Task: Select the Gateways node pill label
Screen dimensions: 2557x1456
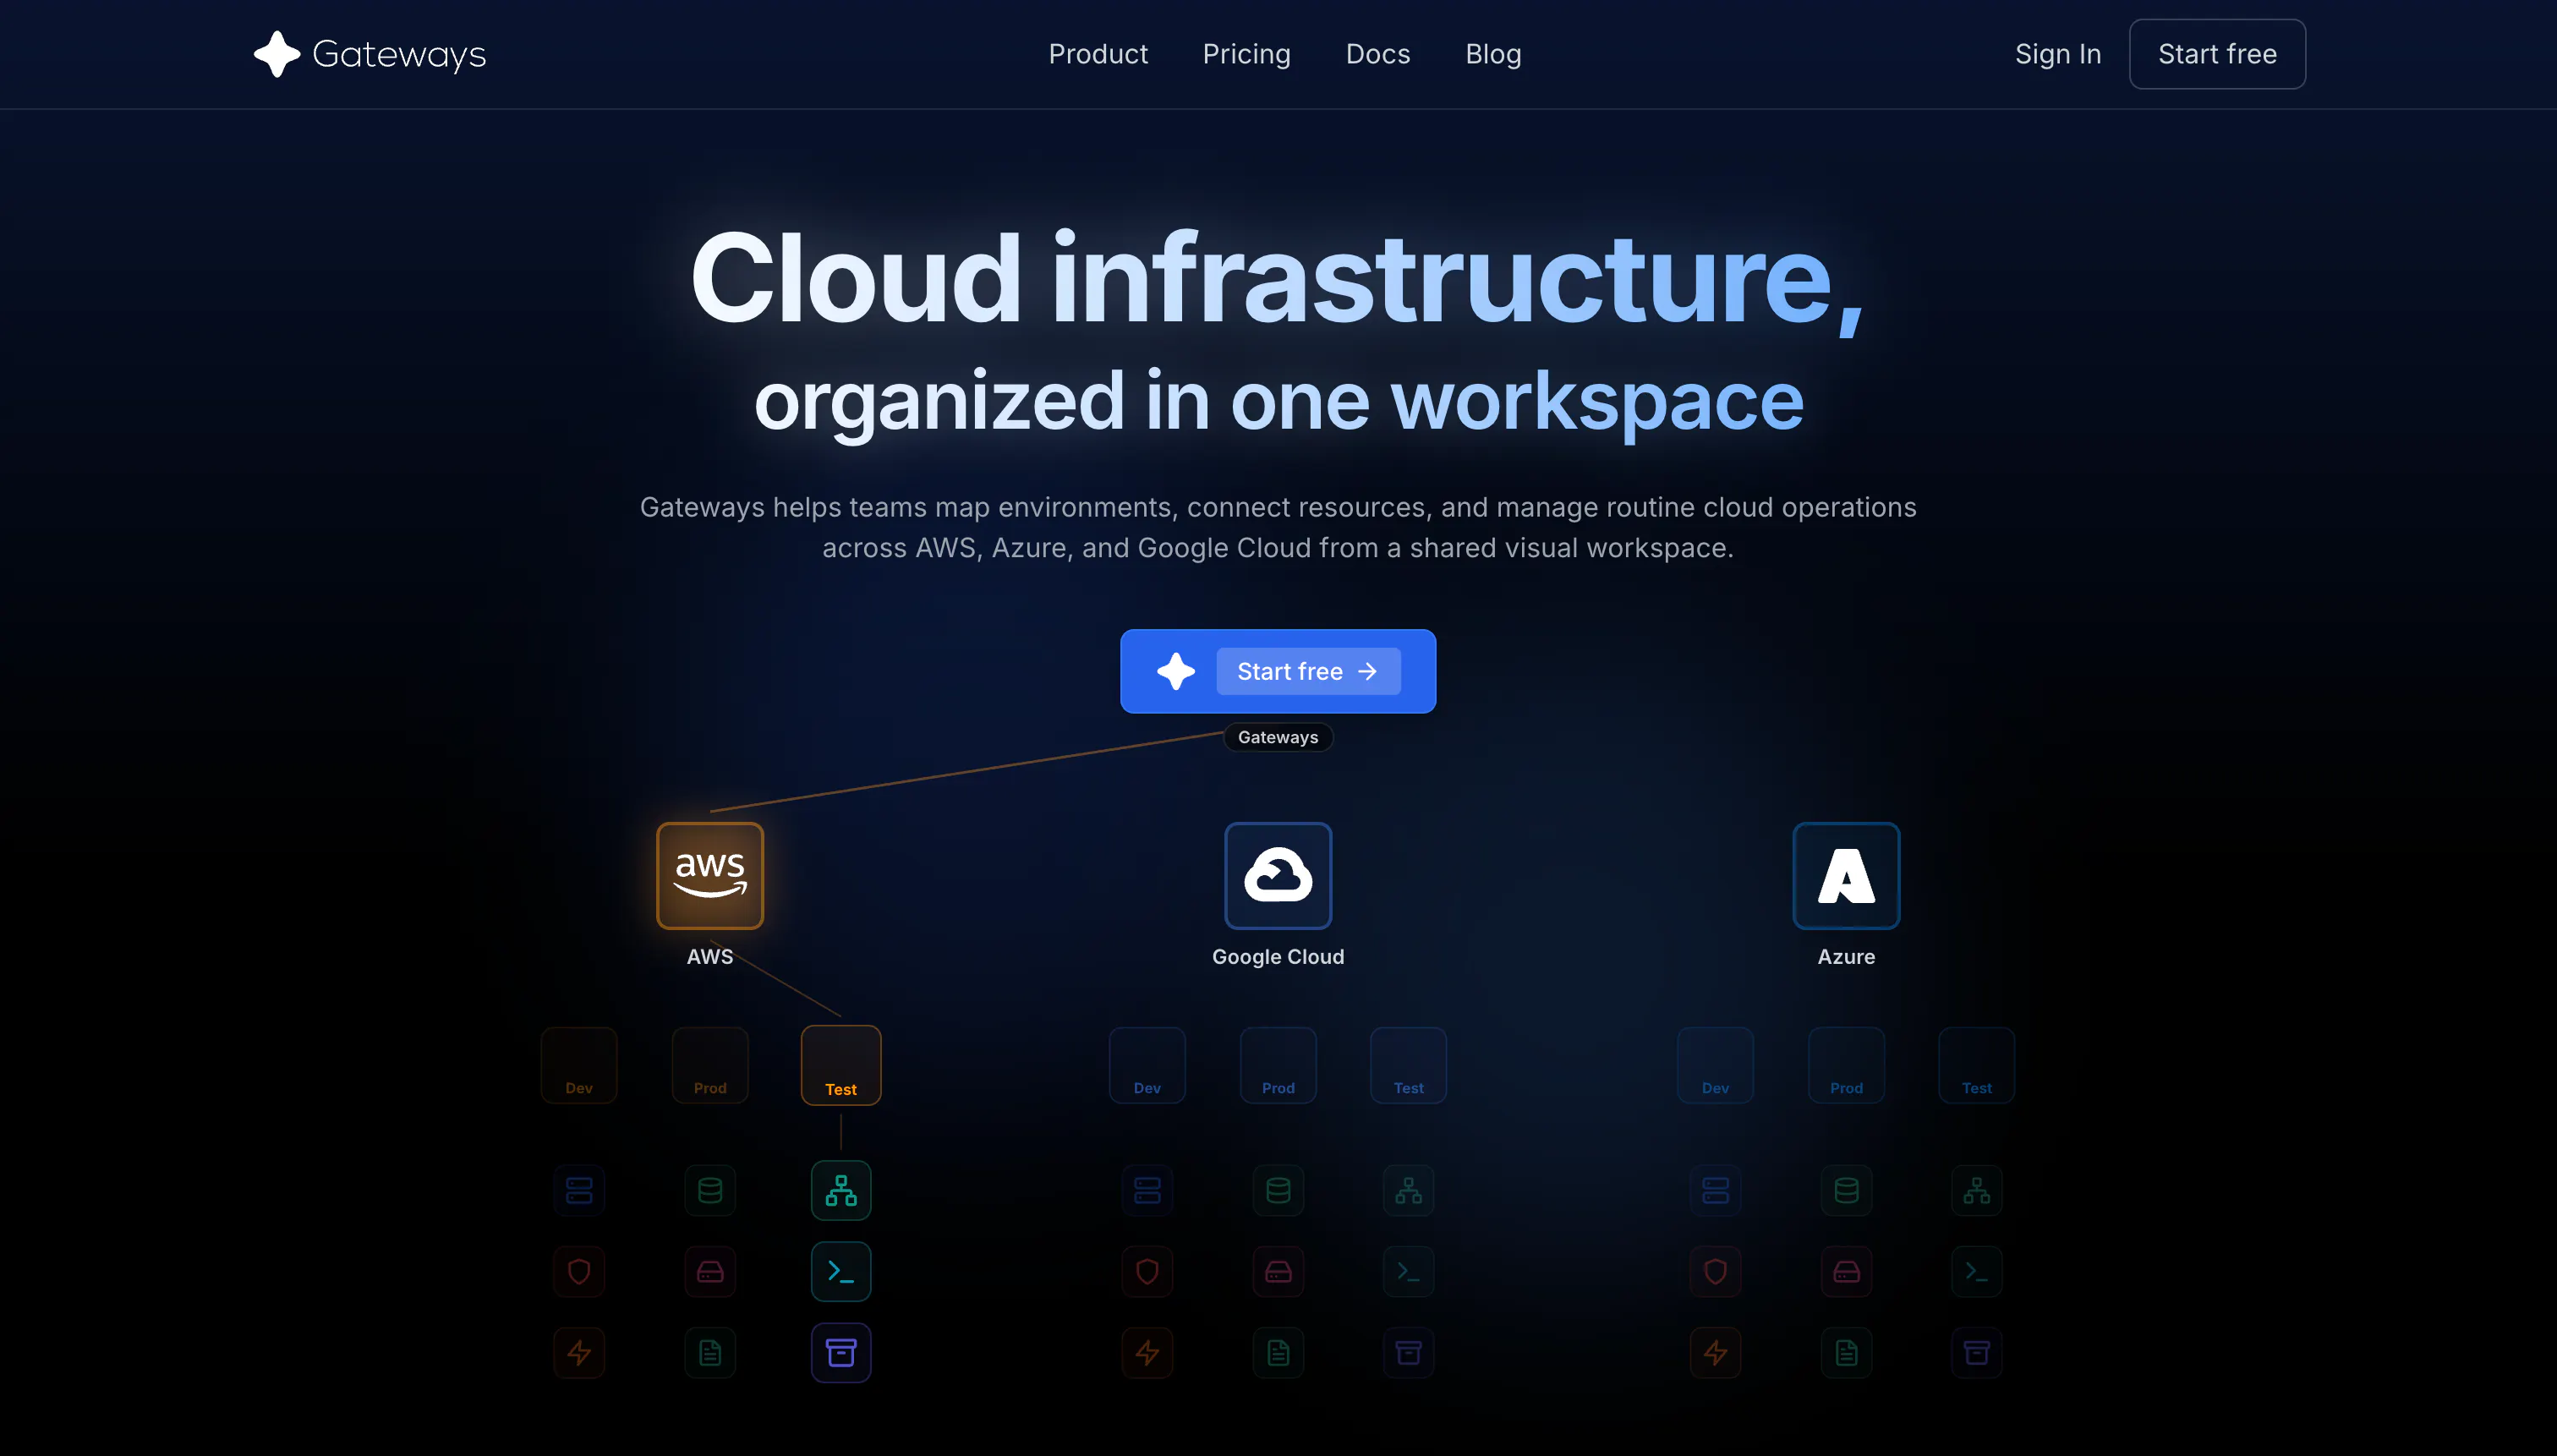Action: pyautogui.click(x=1278, y=737)
